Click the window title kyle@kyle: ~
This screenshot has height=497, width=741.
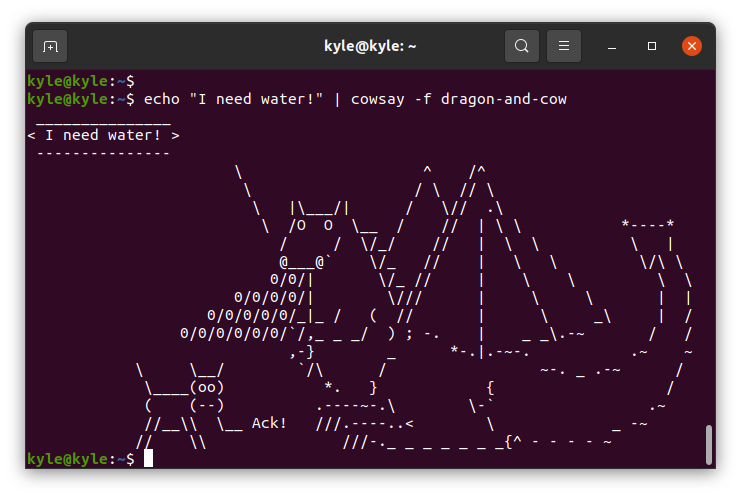pos(370,46)
